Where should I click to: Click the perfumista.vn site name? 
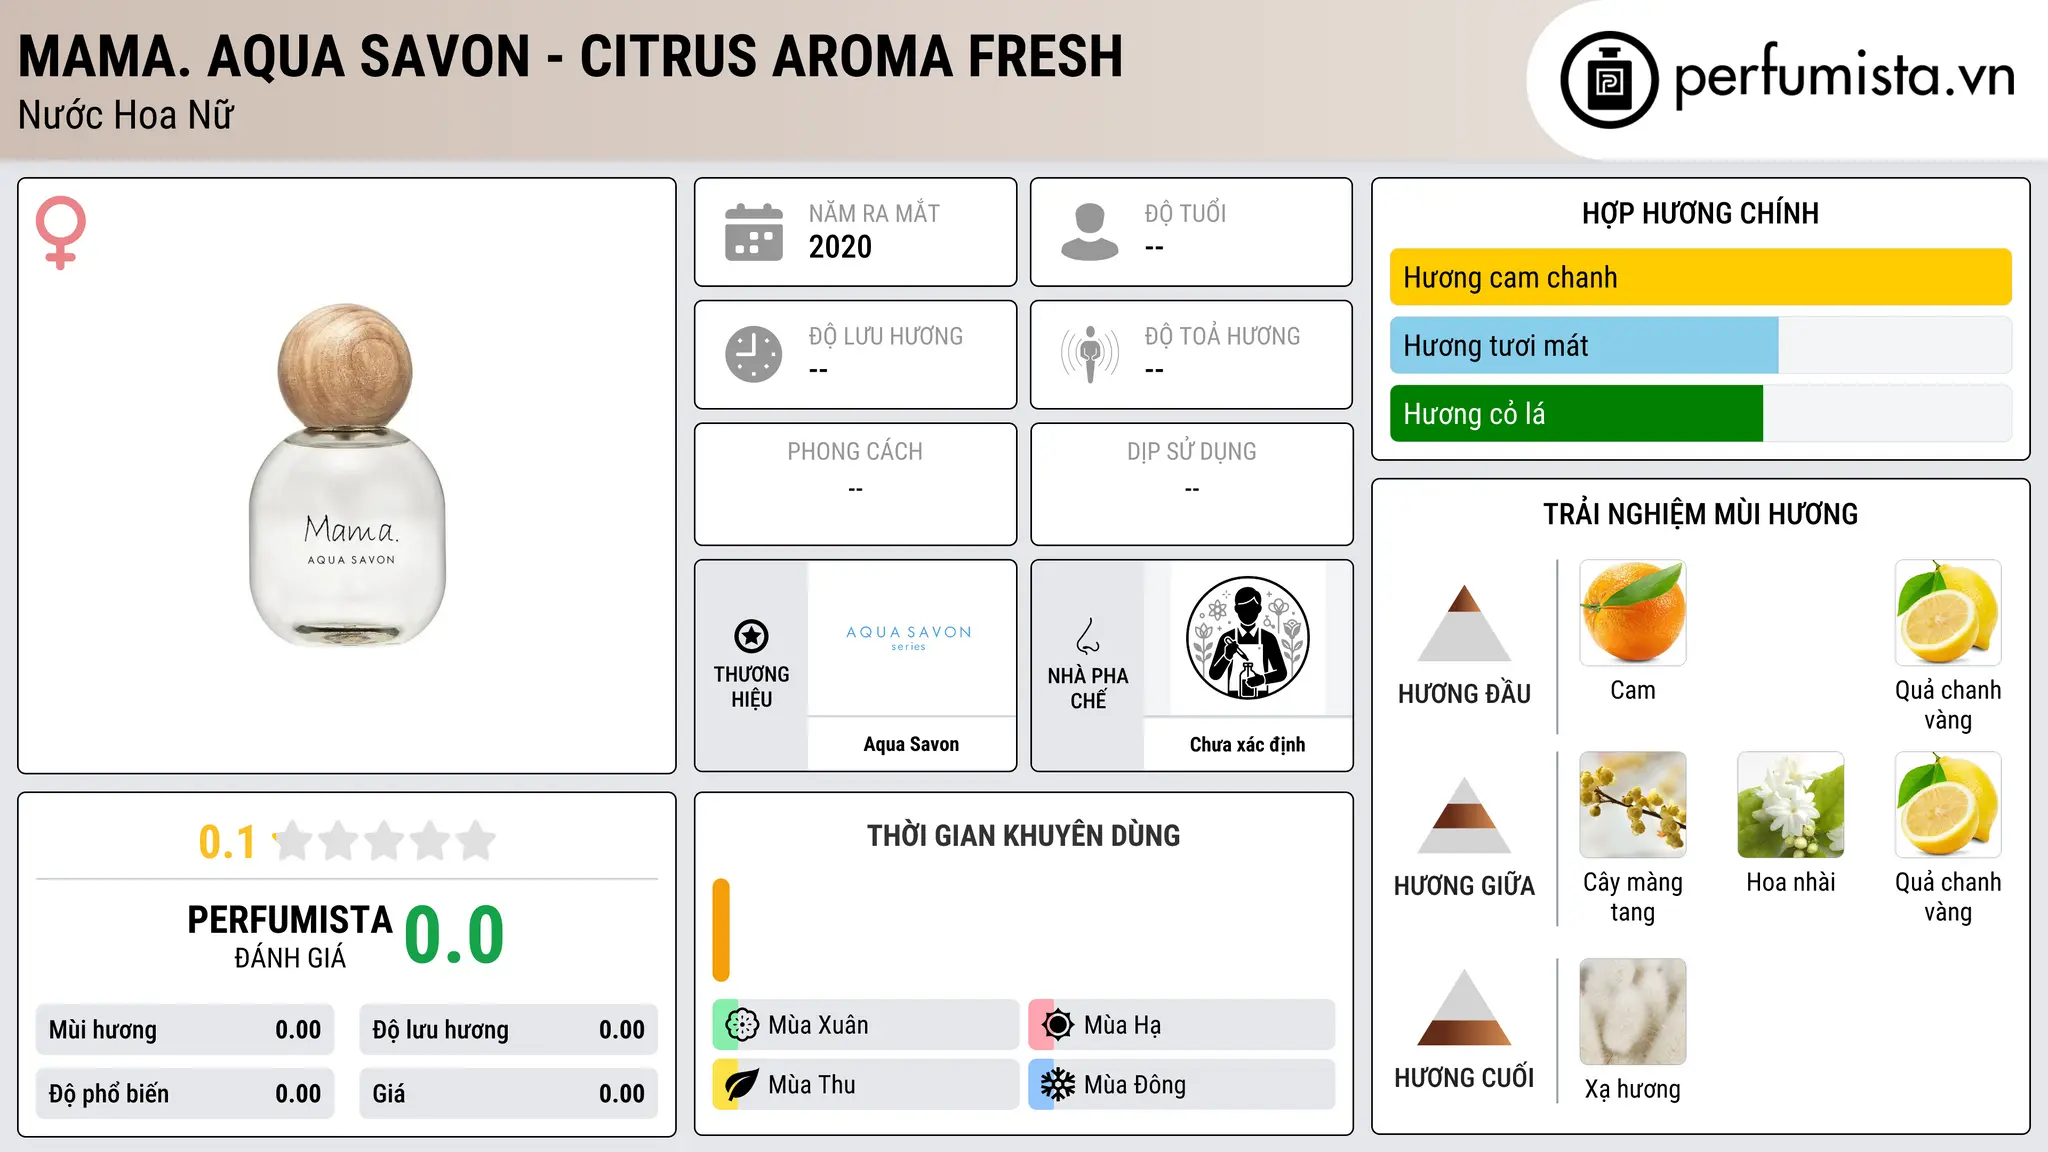(x=1844, y=76)
